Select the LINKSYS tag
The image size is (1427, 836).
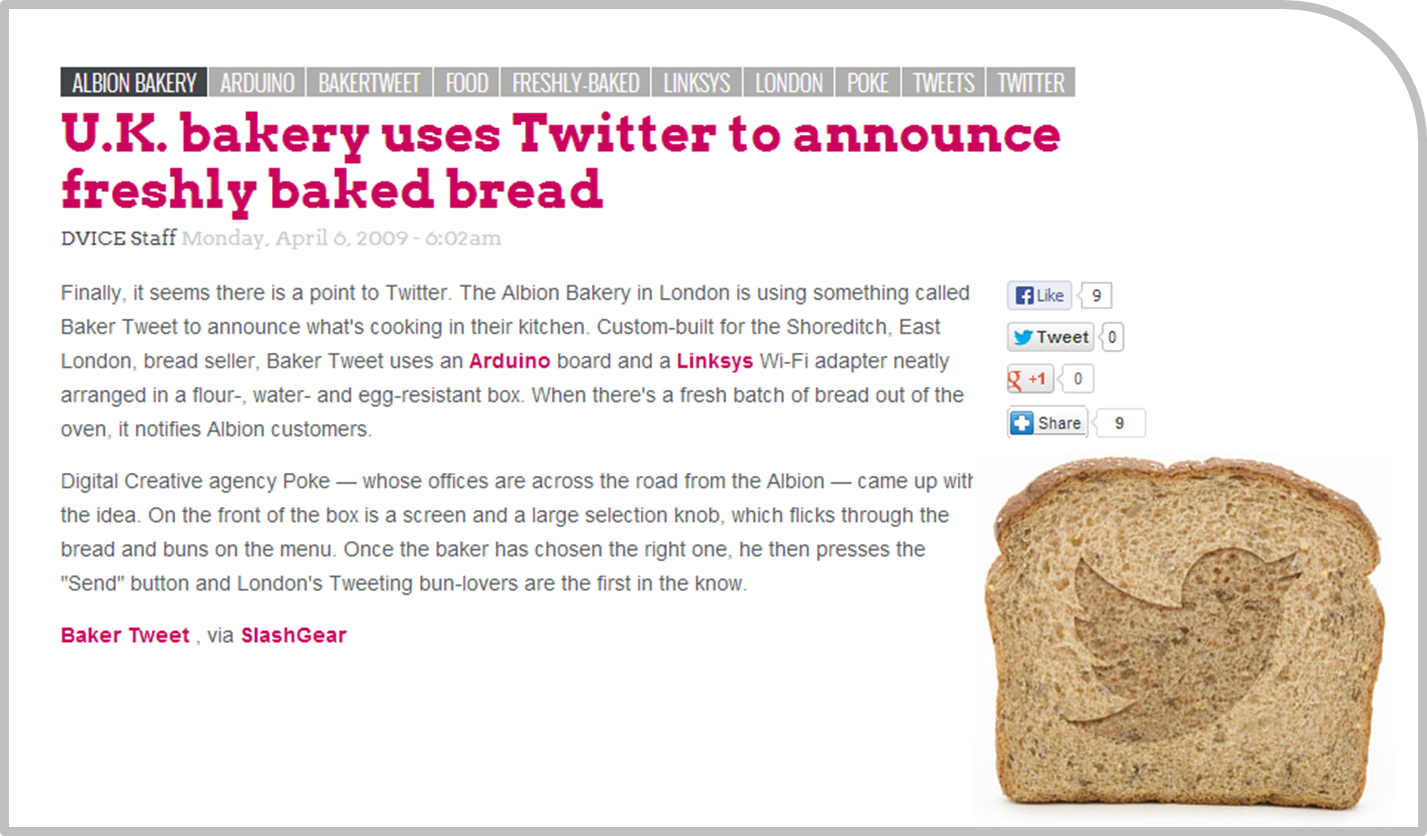(697, 82)
